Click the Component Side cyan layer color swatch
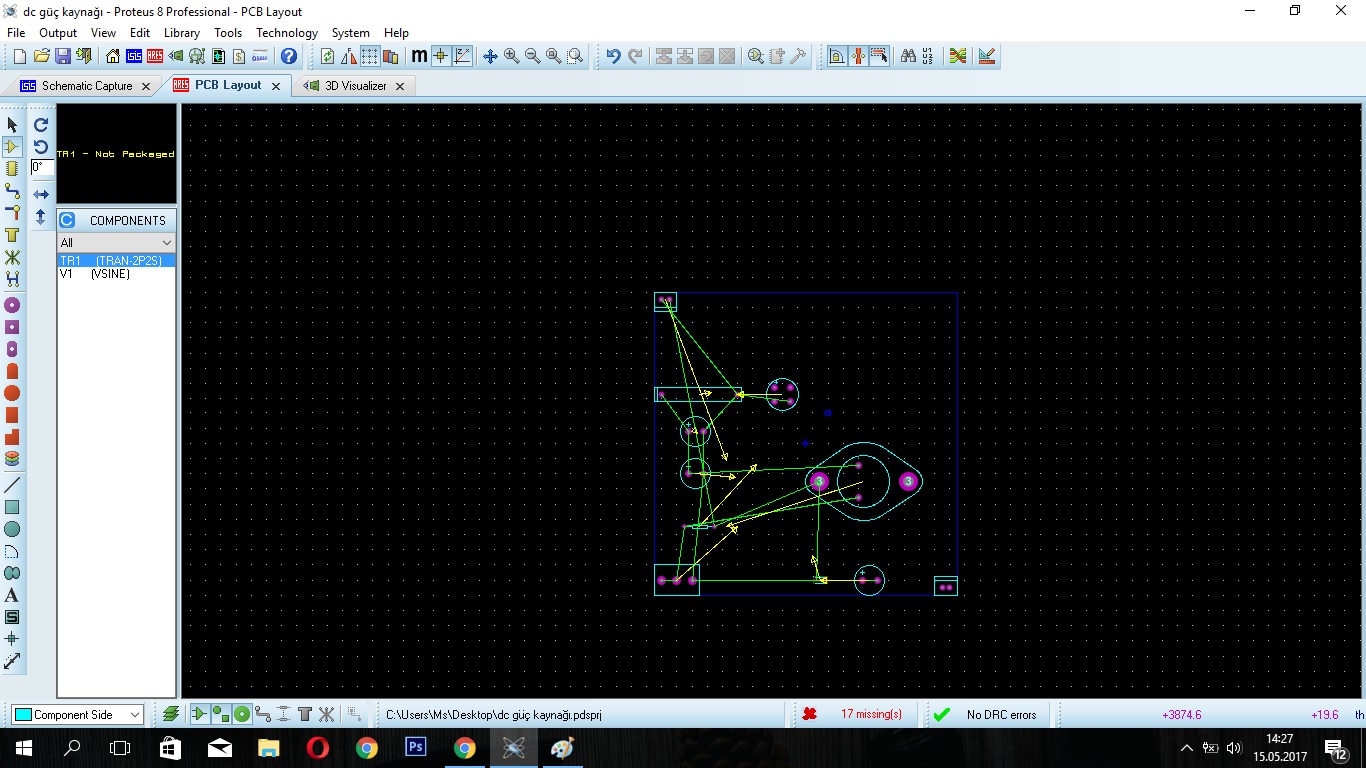Image resolution: width=1366 pixels, height=768 pixels. pos(23,715)
